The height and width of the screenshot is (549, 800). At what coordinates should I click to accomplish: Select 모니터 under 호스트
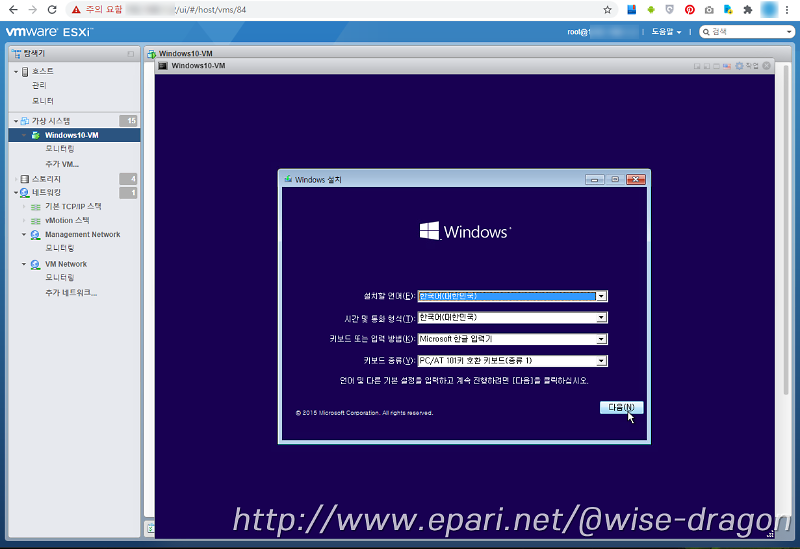[43, 101]
